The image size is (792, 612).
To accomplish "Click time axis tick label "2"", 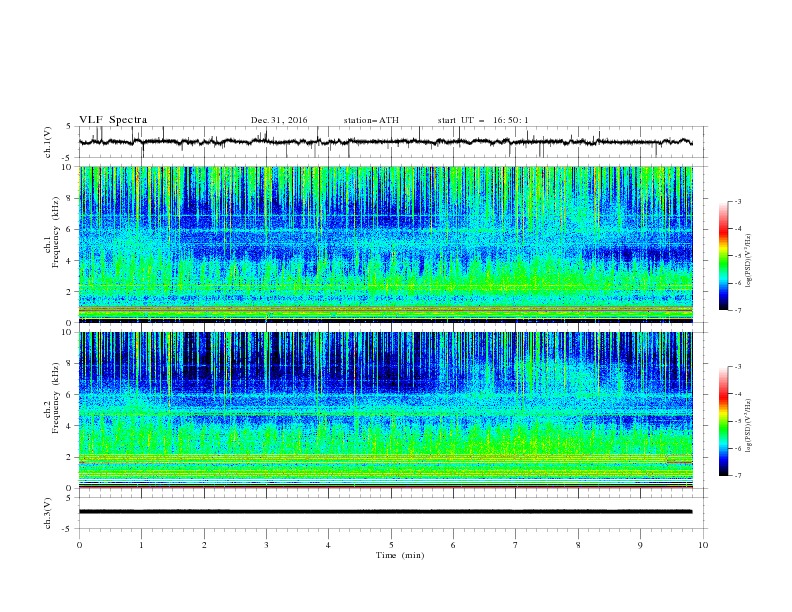I will [204, 545].
